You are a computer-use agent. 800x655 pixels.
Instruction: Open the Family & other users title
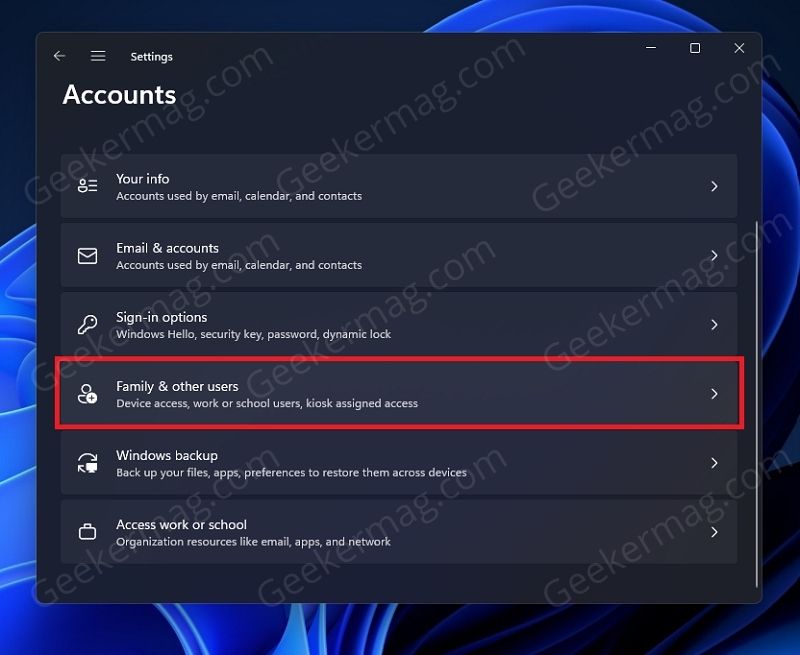tap(177, 386)
